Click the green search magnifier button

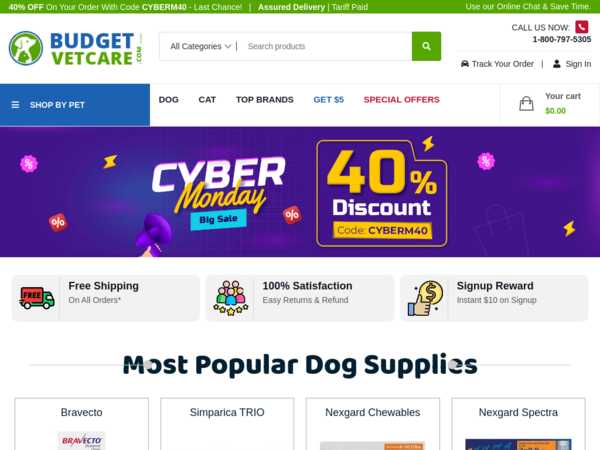coord(426,46)
